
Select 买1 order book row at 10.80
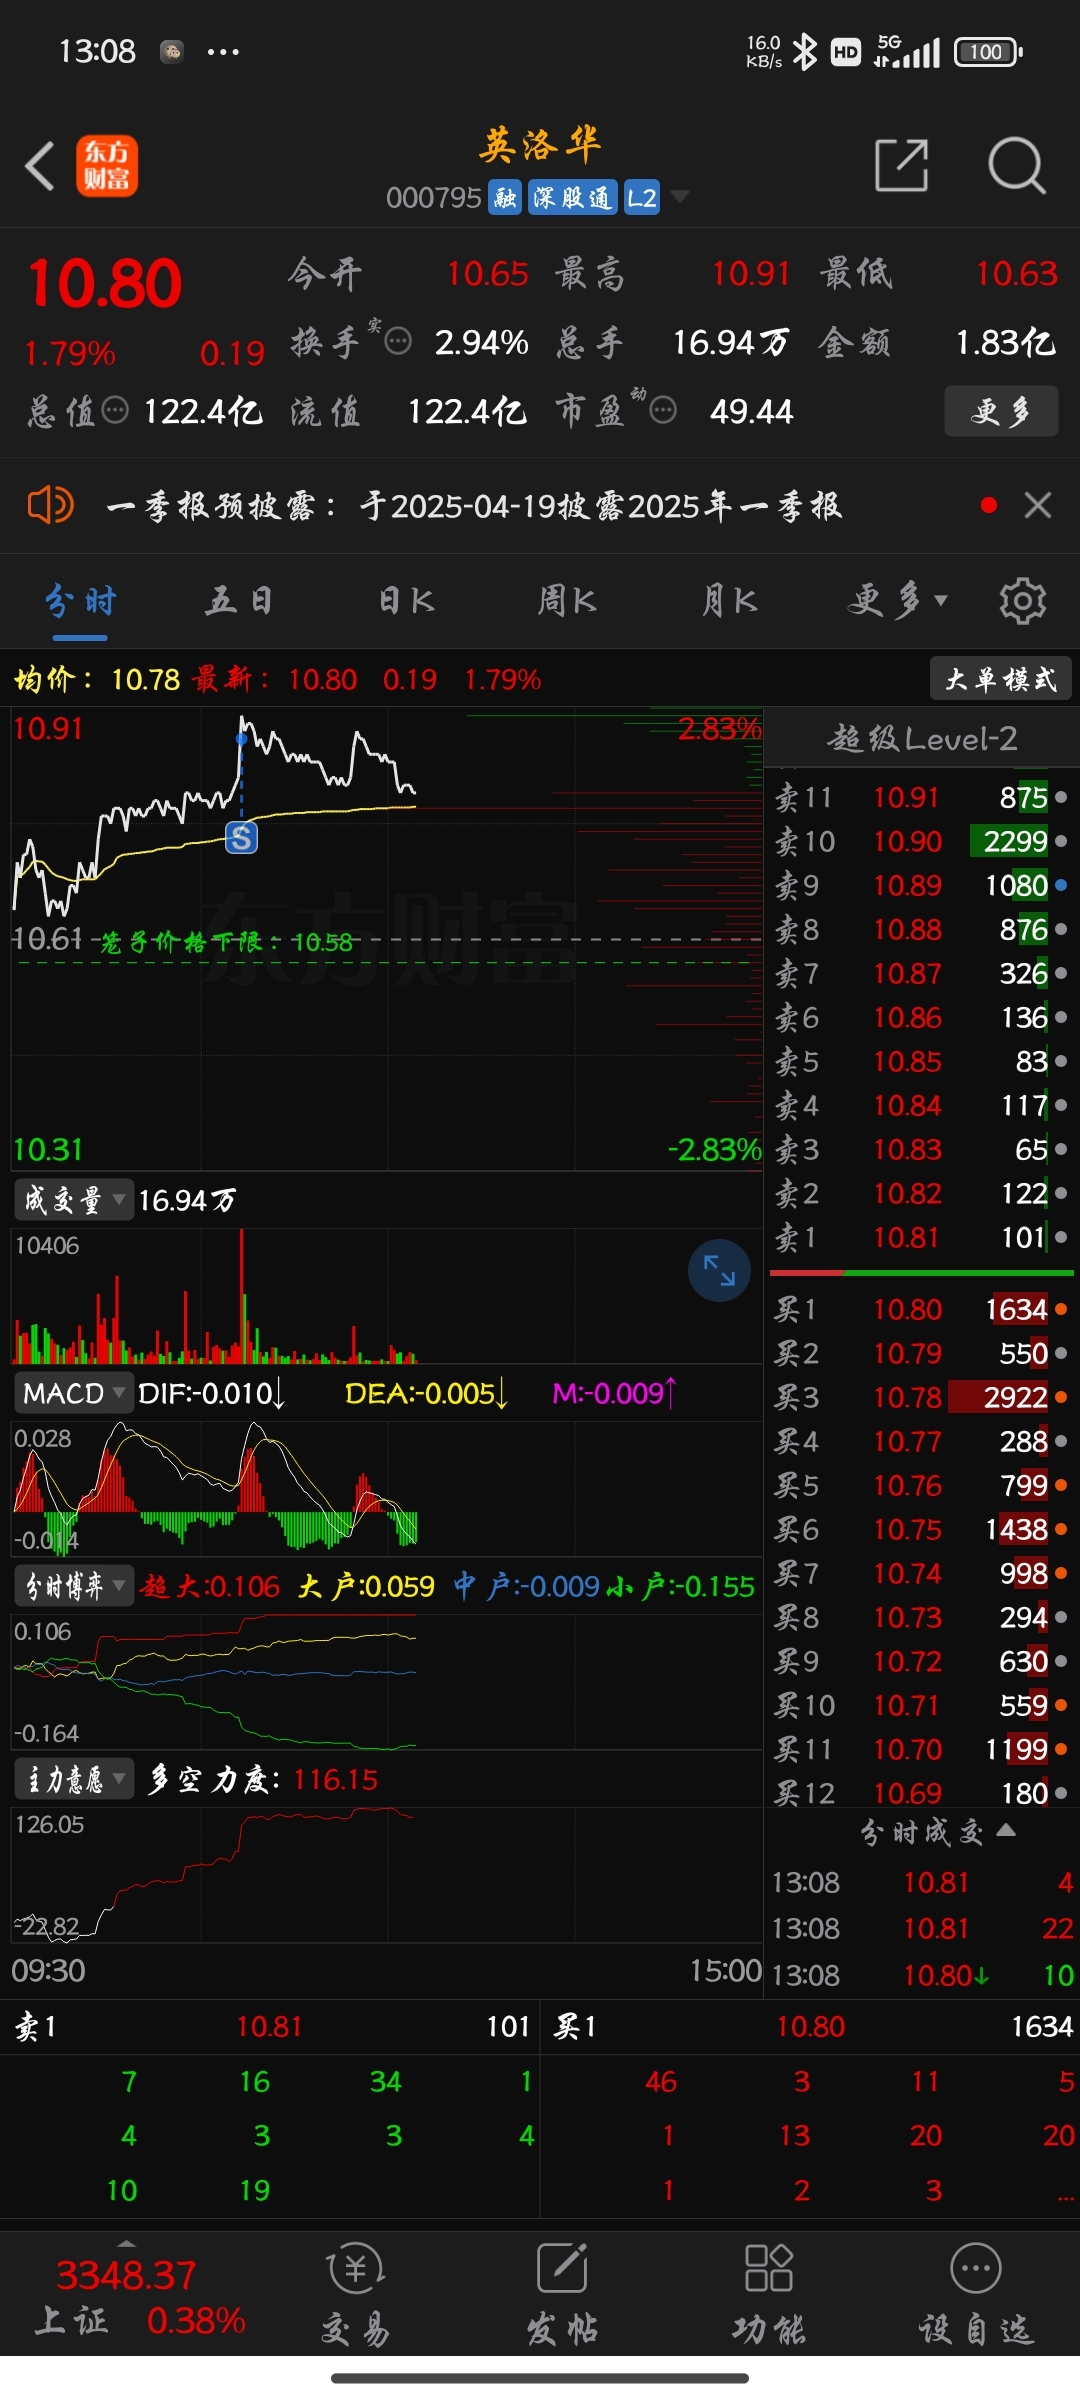(x=921, y=1309)
